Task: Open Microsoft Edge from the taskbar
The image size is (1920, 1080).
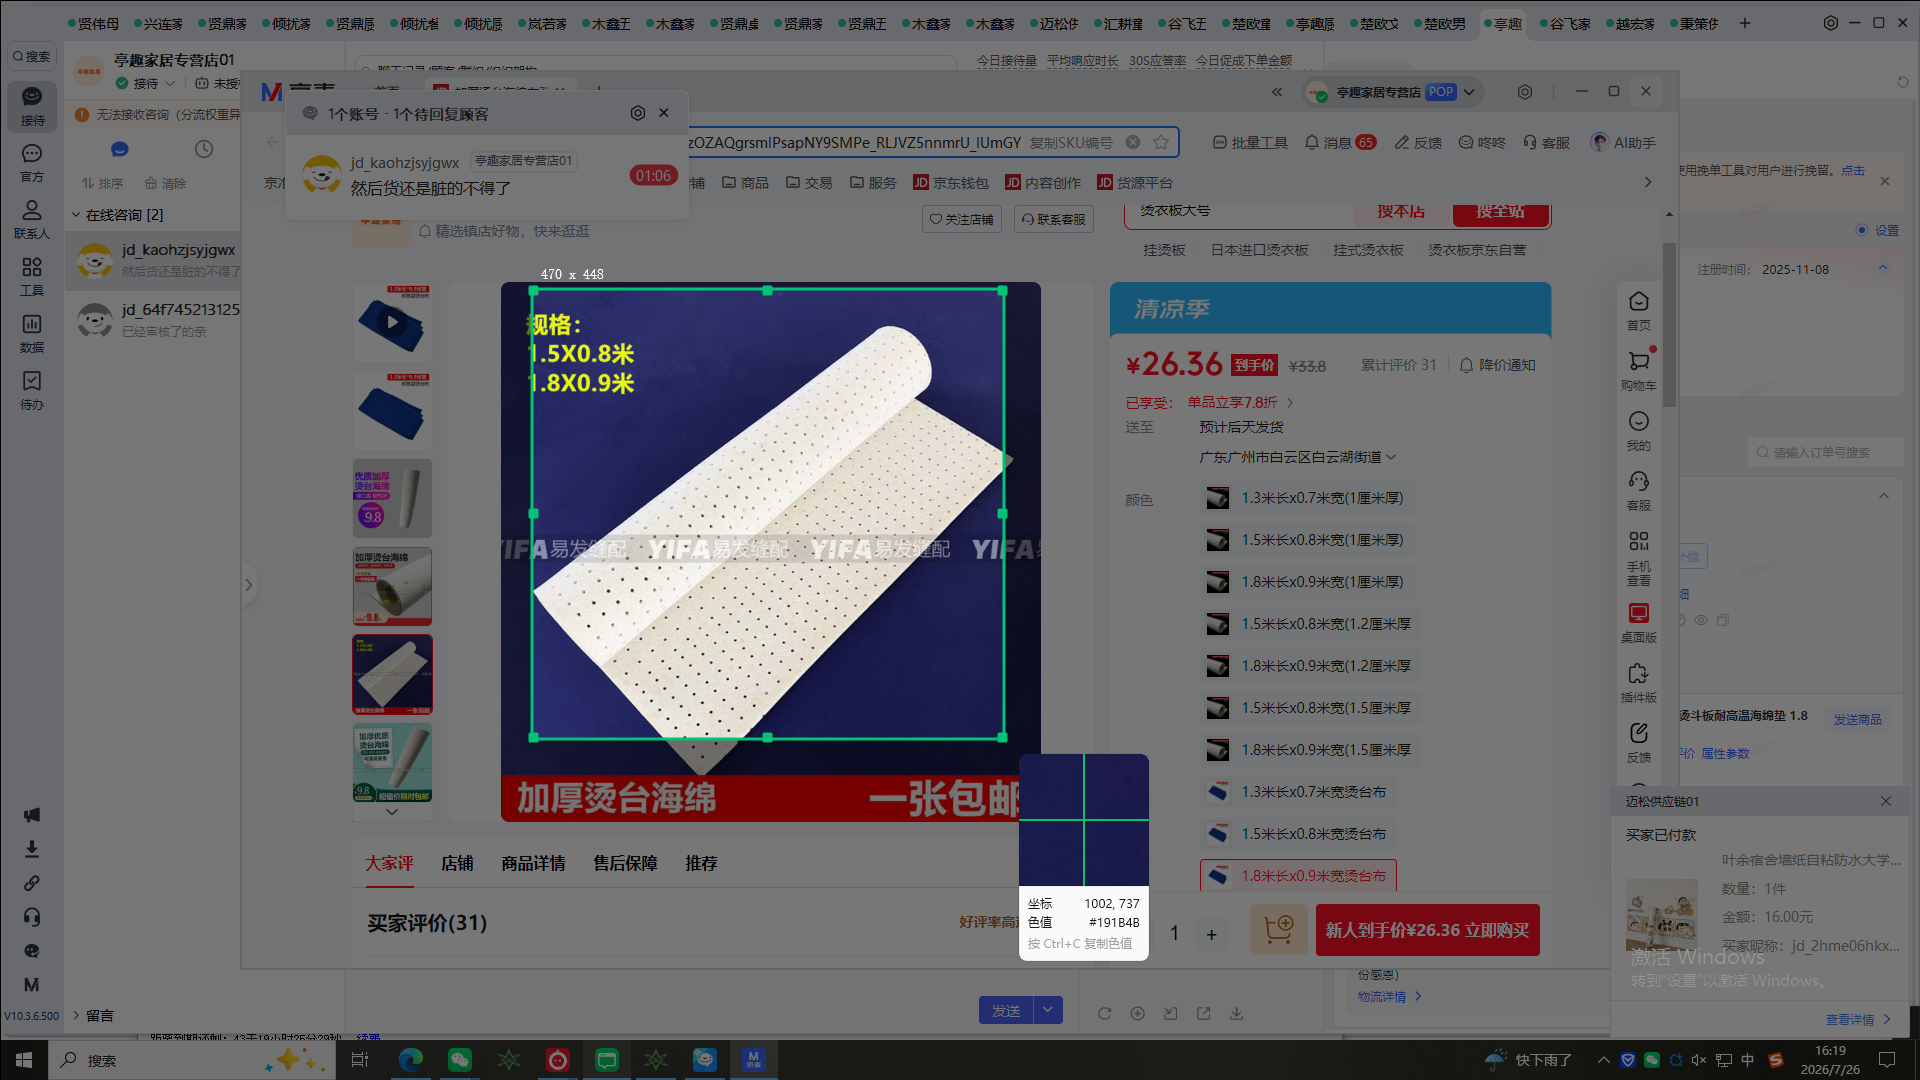Action: coord(410,1060)
